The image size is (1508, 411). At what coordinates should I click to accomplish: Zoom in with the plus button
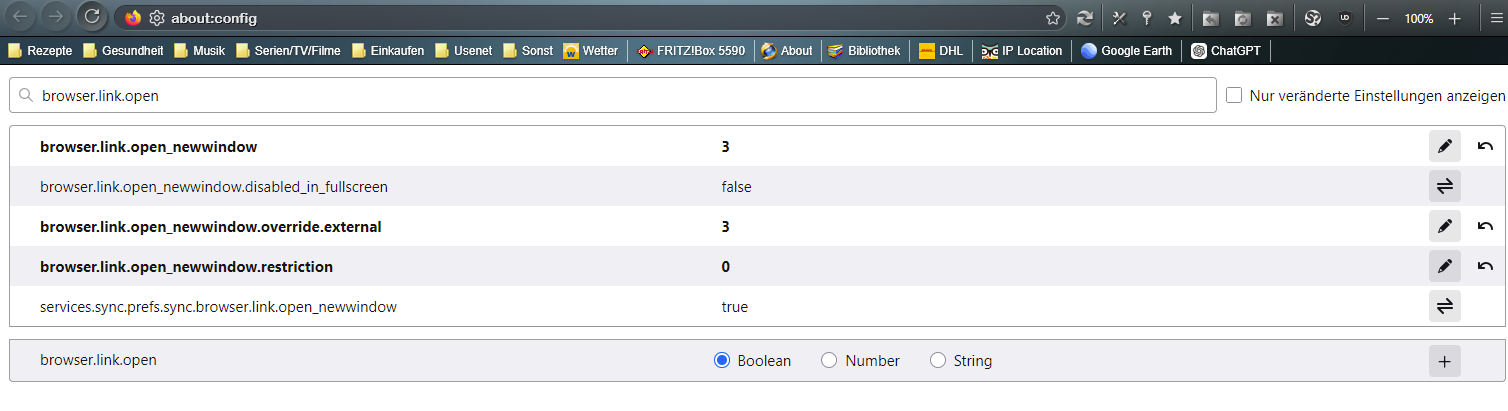[x=1455, y=18]
